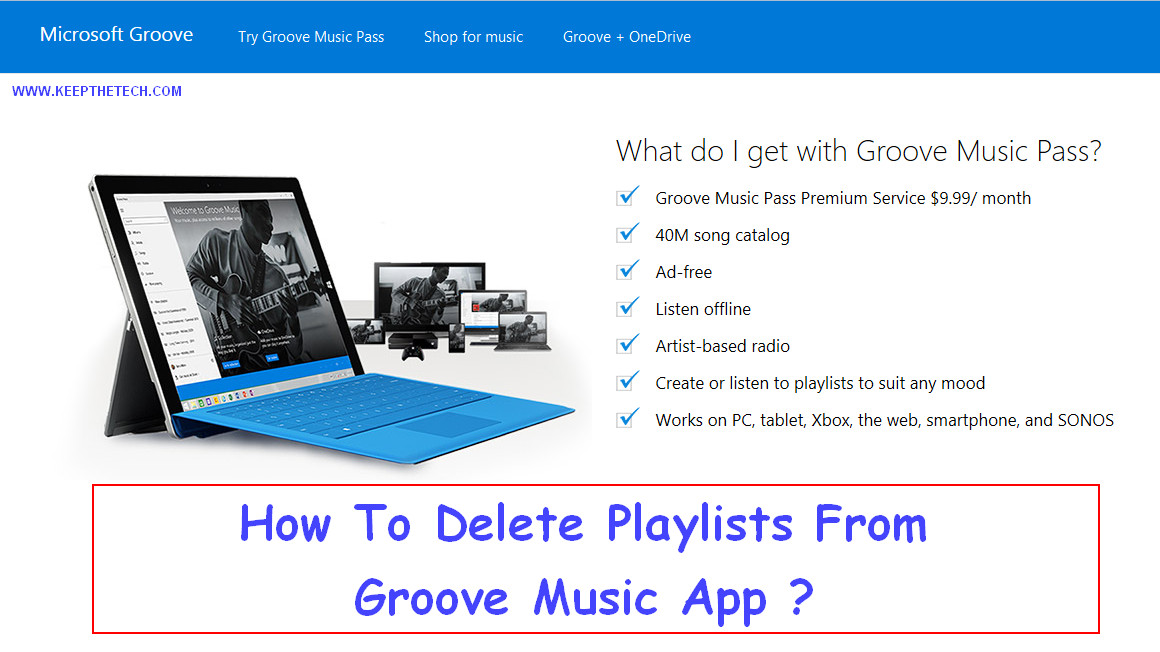Click the text 40M song catalog
This screenshot has height=652, width=1160.
pos(722,235)
